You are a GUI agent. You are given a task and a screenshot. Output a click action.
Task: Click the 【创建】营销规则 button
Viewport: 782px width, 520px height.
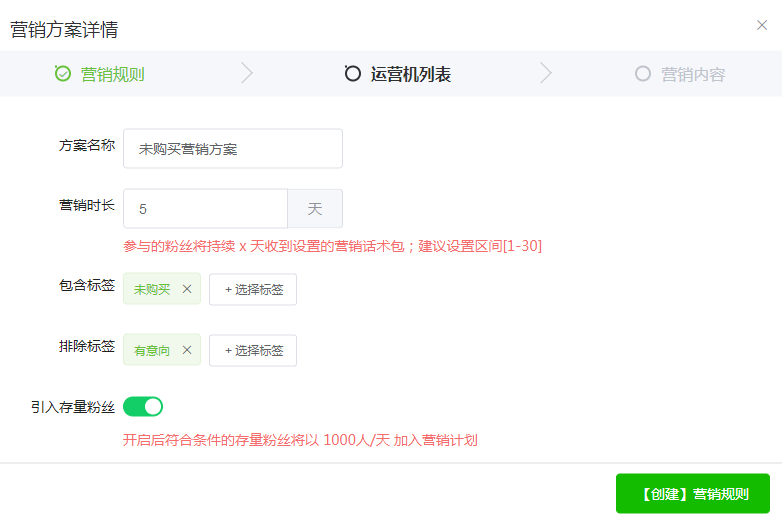(692, 494)
